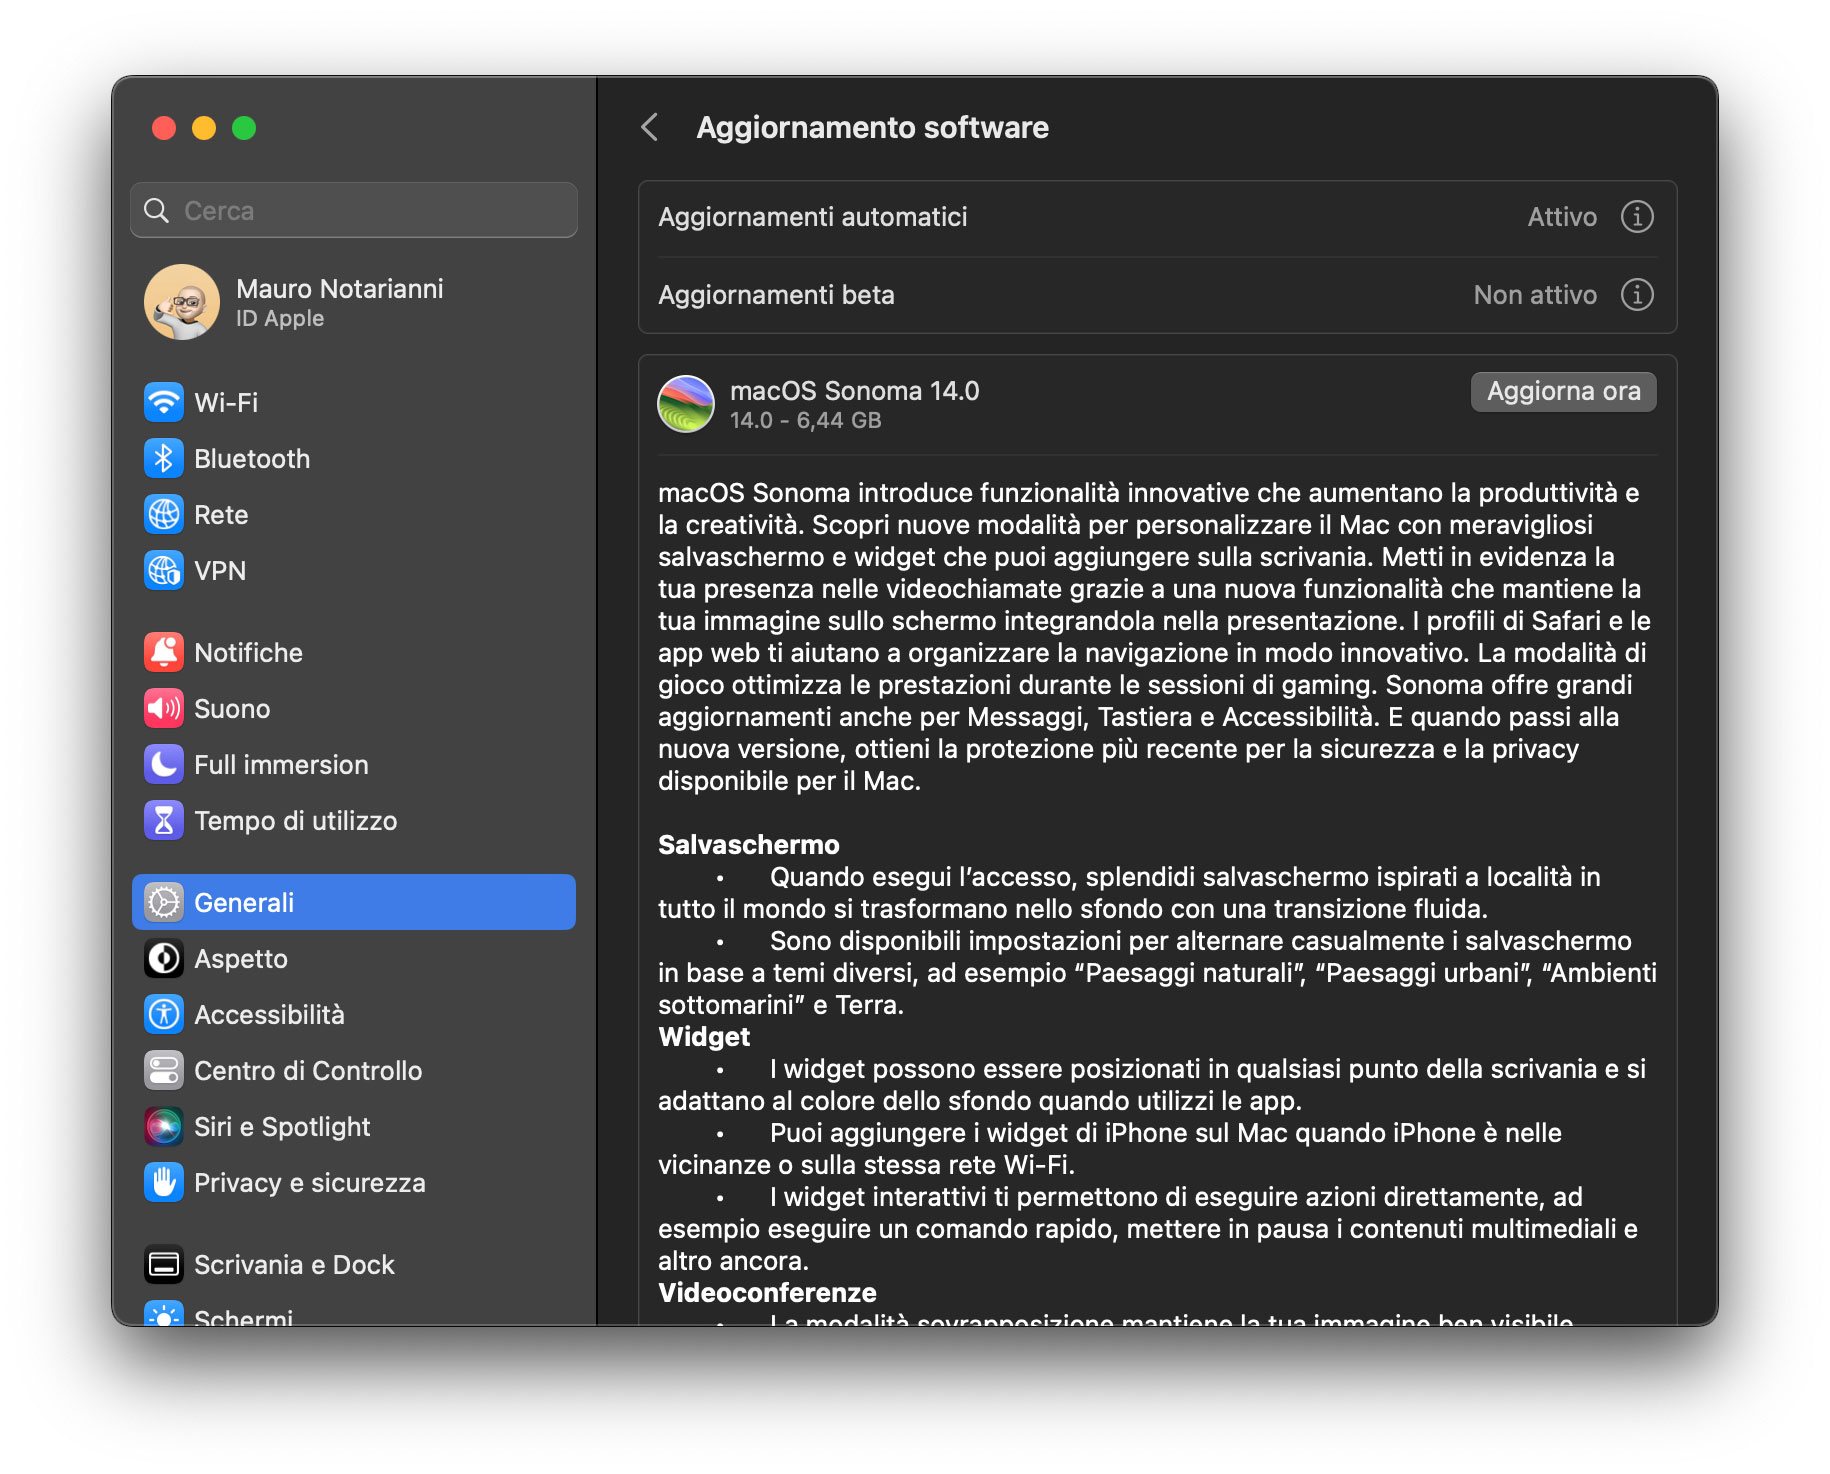Click the Centro di Controllo switches icon
The image size is (1830, 1474).
point(164,1071)
